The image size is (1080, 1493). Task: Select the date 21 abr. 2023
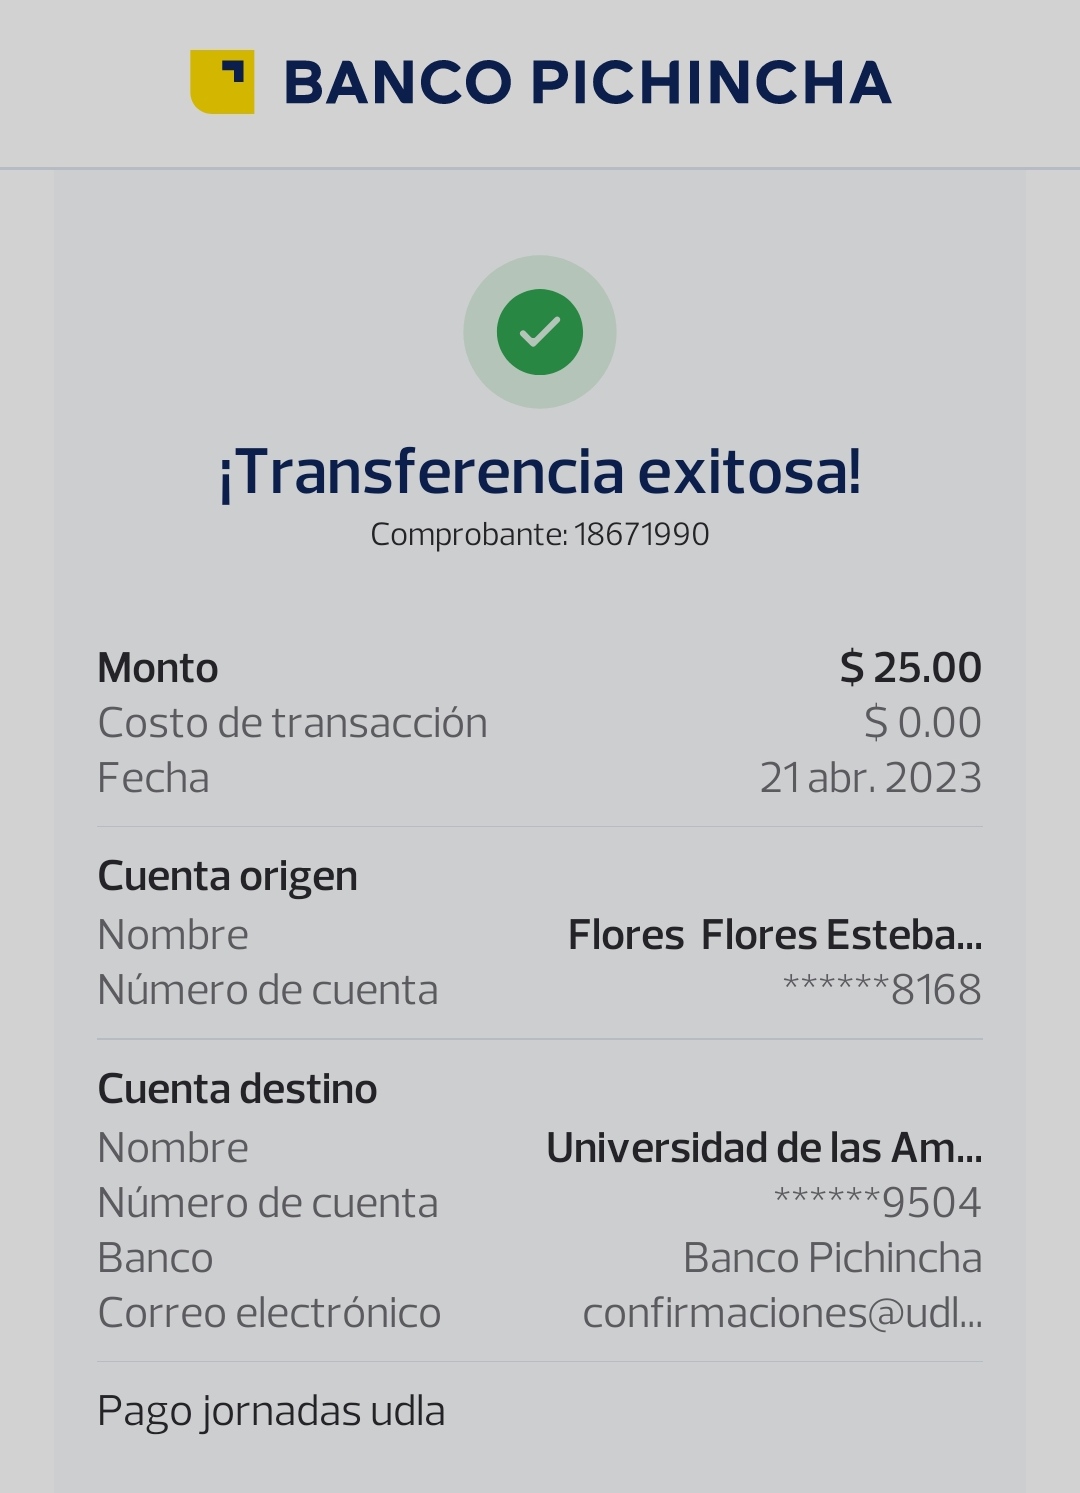[870, 778]
